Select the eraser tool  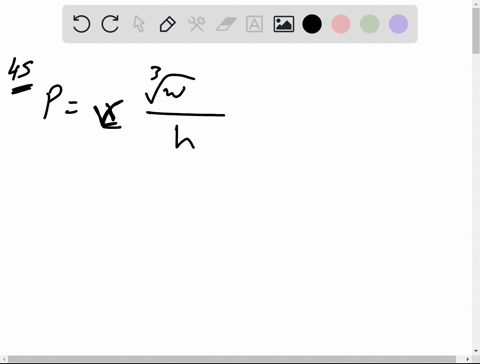tap(226, 24)
